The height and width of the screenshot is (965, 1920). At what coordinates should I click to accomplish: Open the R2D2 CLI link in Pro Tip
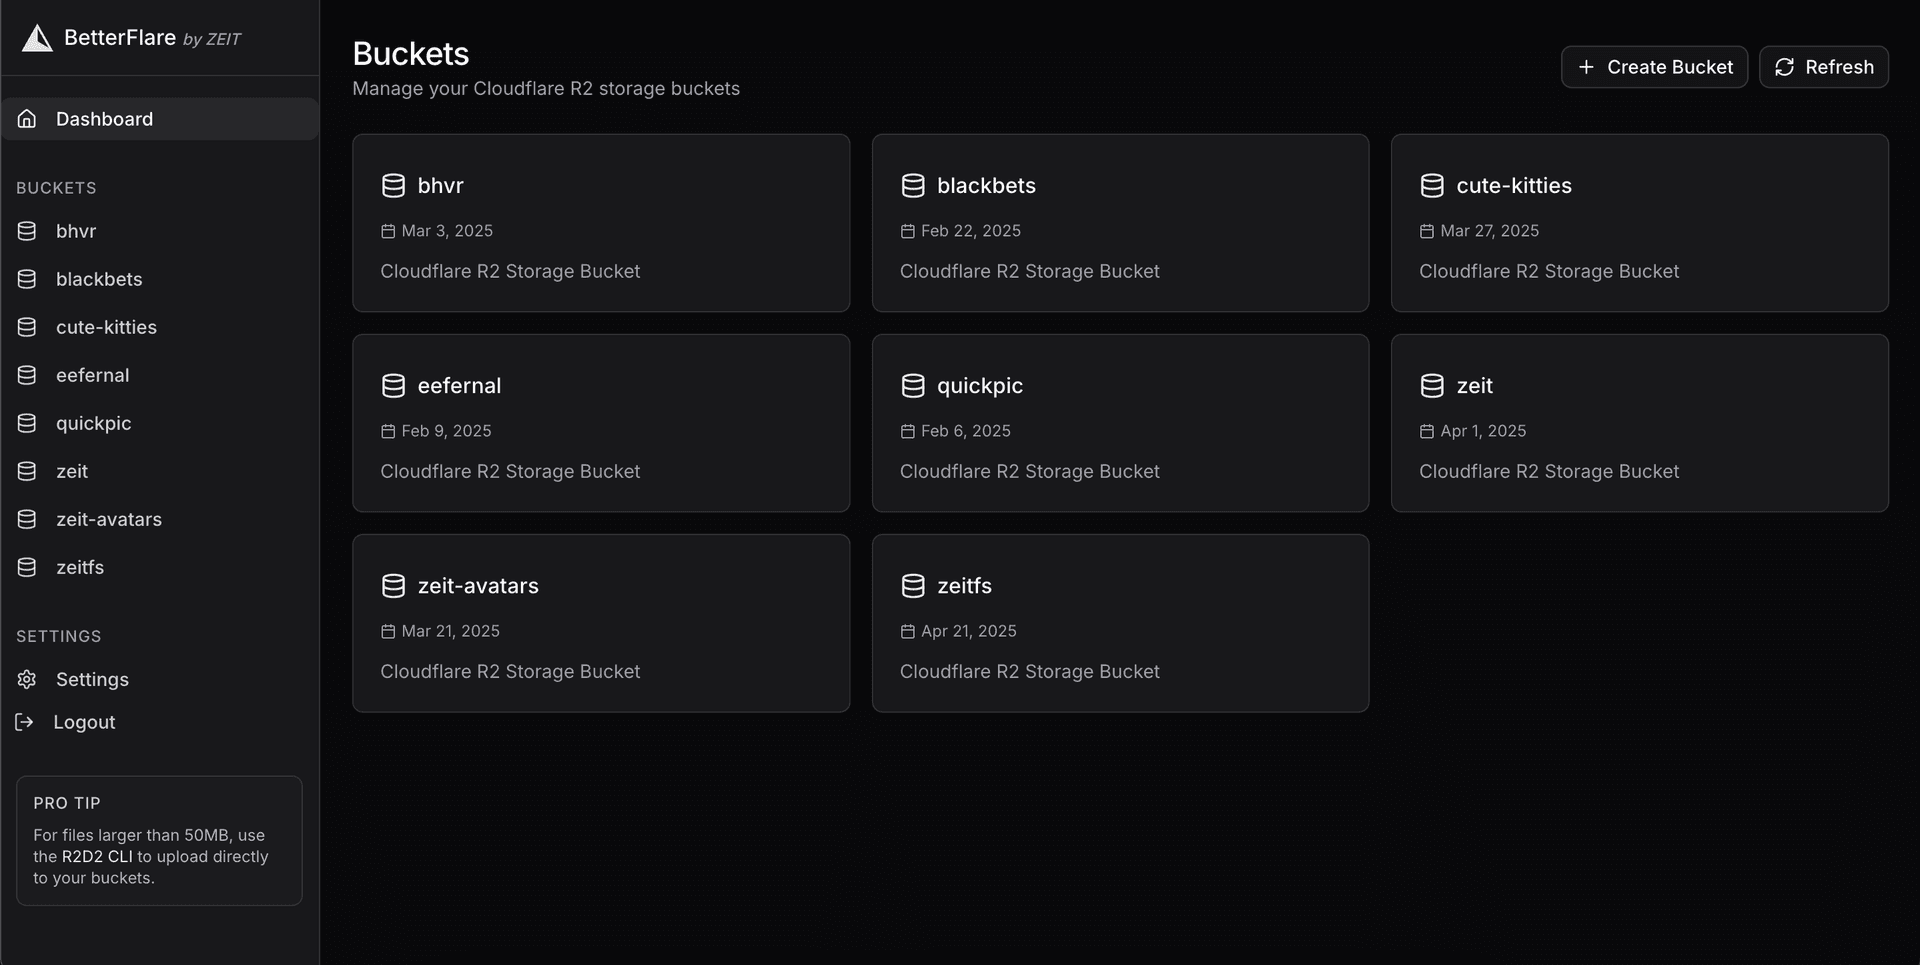point(97,857)
